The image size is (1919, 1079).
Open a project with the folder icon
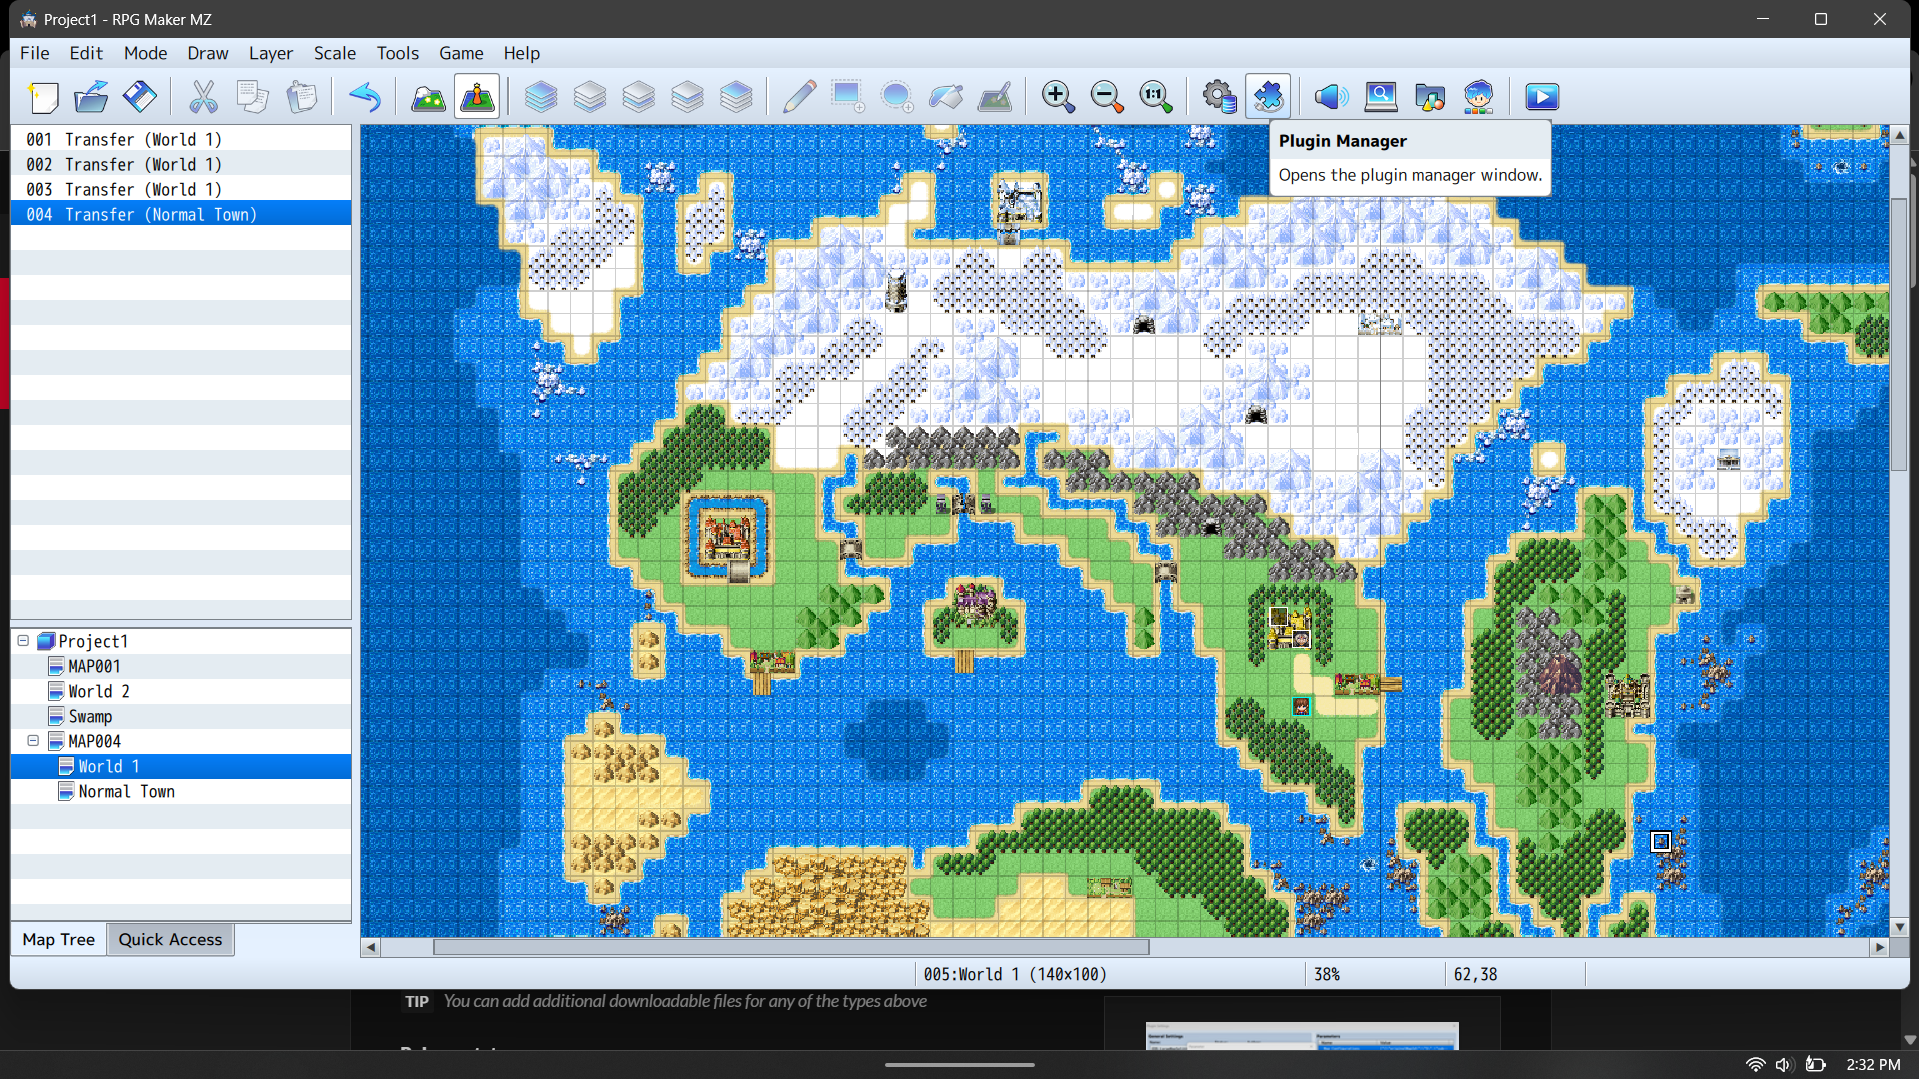(91, 97)
